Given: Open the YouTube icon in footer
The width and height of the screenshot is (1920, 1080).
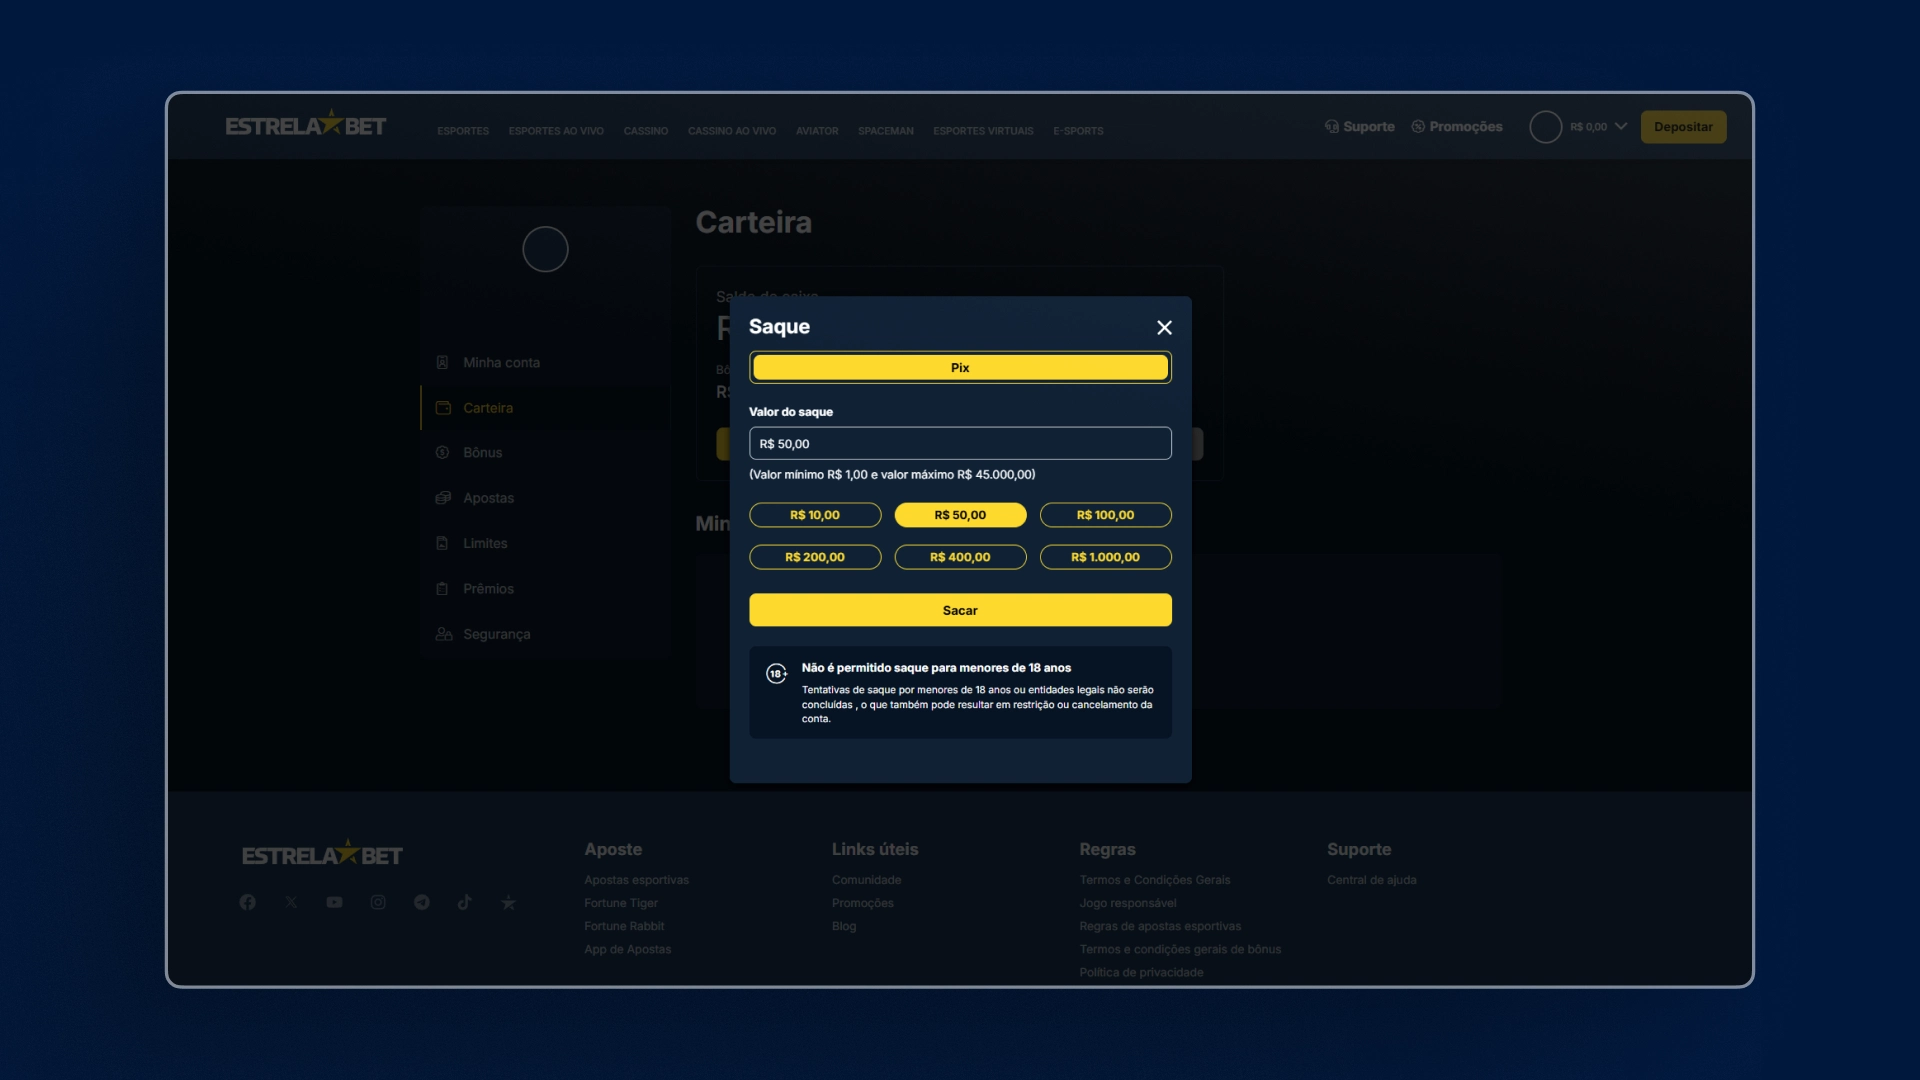Looking at the screenshot, I should click(x=334, y=902).
